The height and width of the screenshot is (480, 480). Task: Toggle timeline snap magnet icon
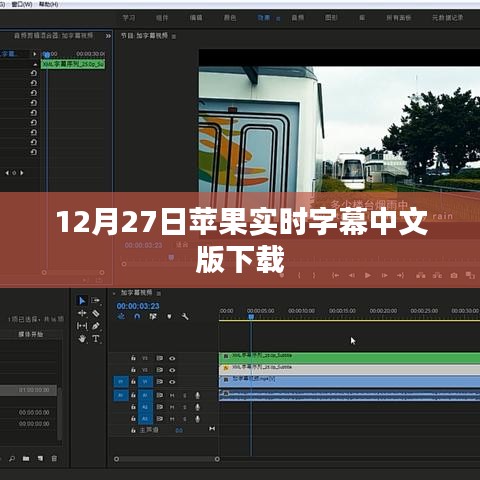[x=137, y=316]
